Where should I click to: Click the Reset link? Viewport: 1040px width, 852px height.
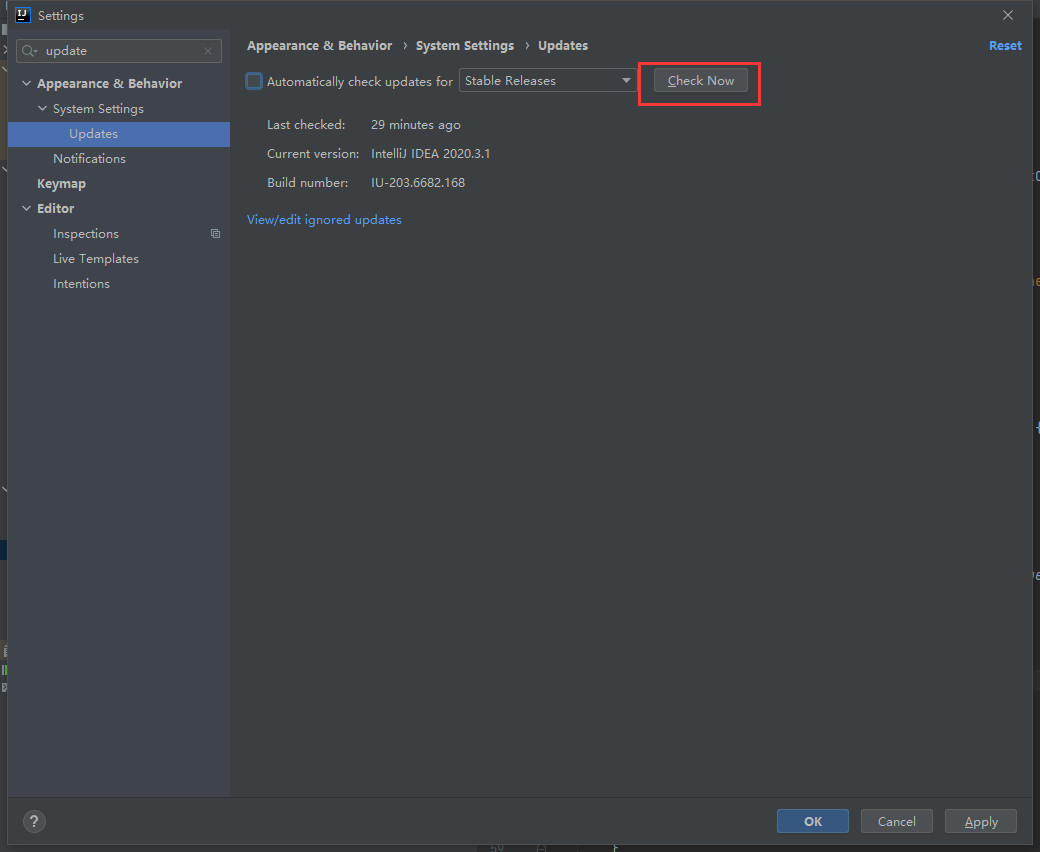click(x=1005, y=46)
